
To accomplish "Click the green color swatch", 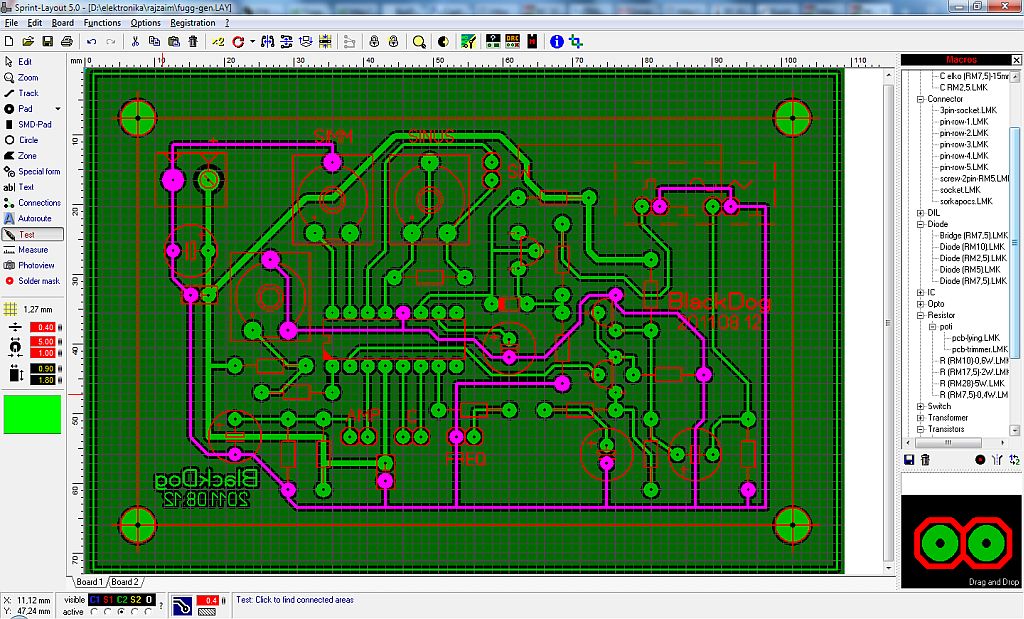I will point(32,414).
